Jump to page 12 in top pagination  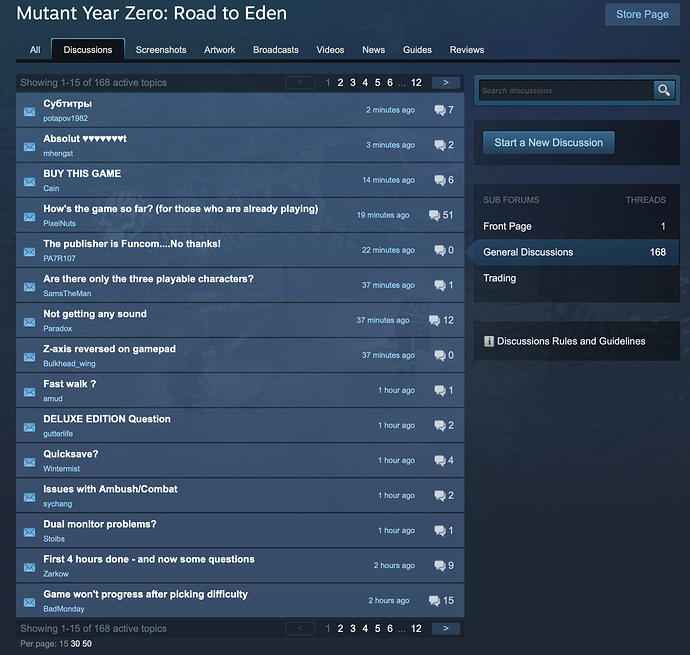tap(416, 83)
